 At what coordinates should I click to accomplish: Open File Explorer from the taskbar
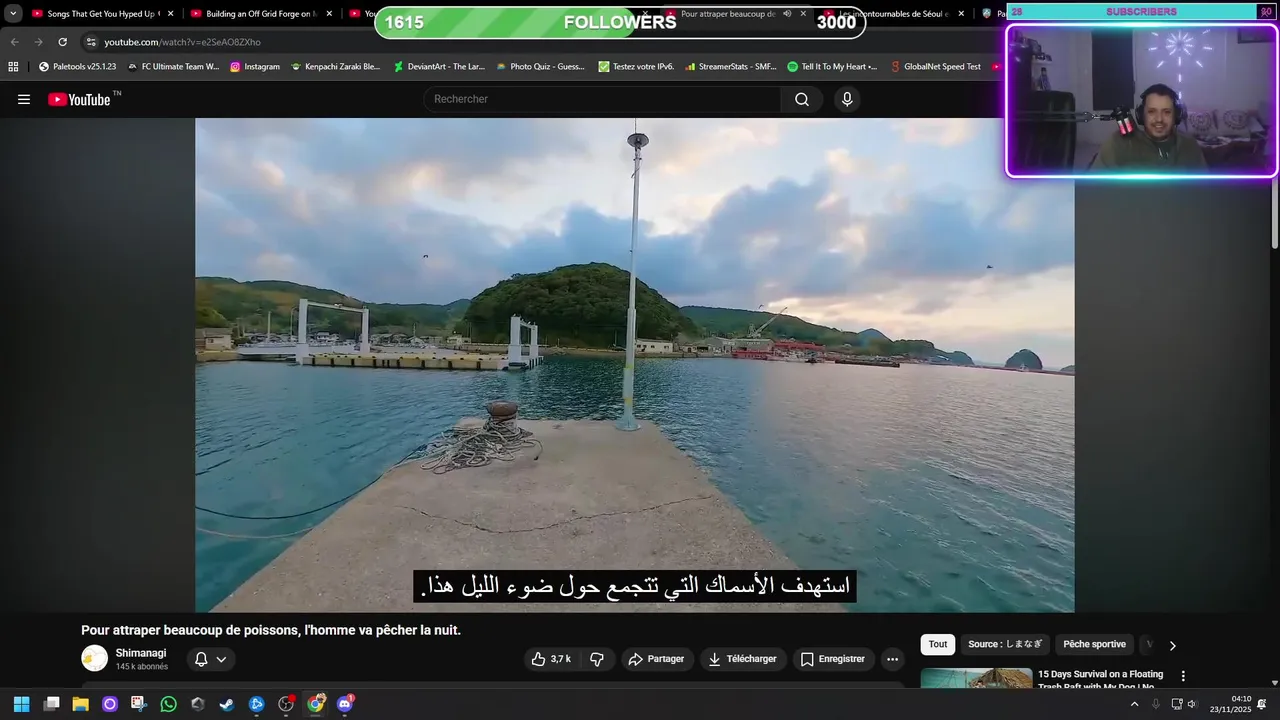coord(80,704)
